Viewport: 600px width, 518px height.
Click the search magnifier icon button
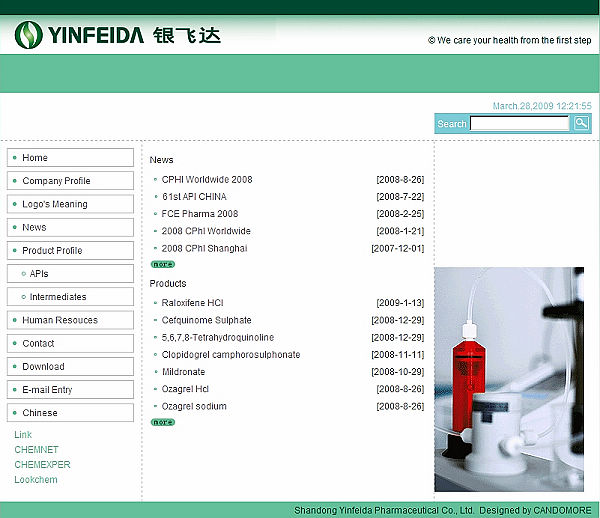(x=581, y=123)
